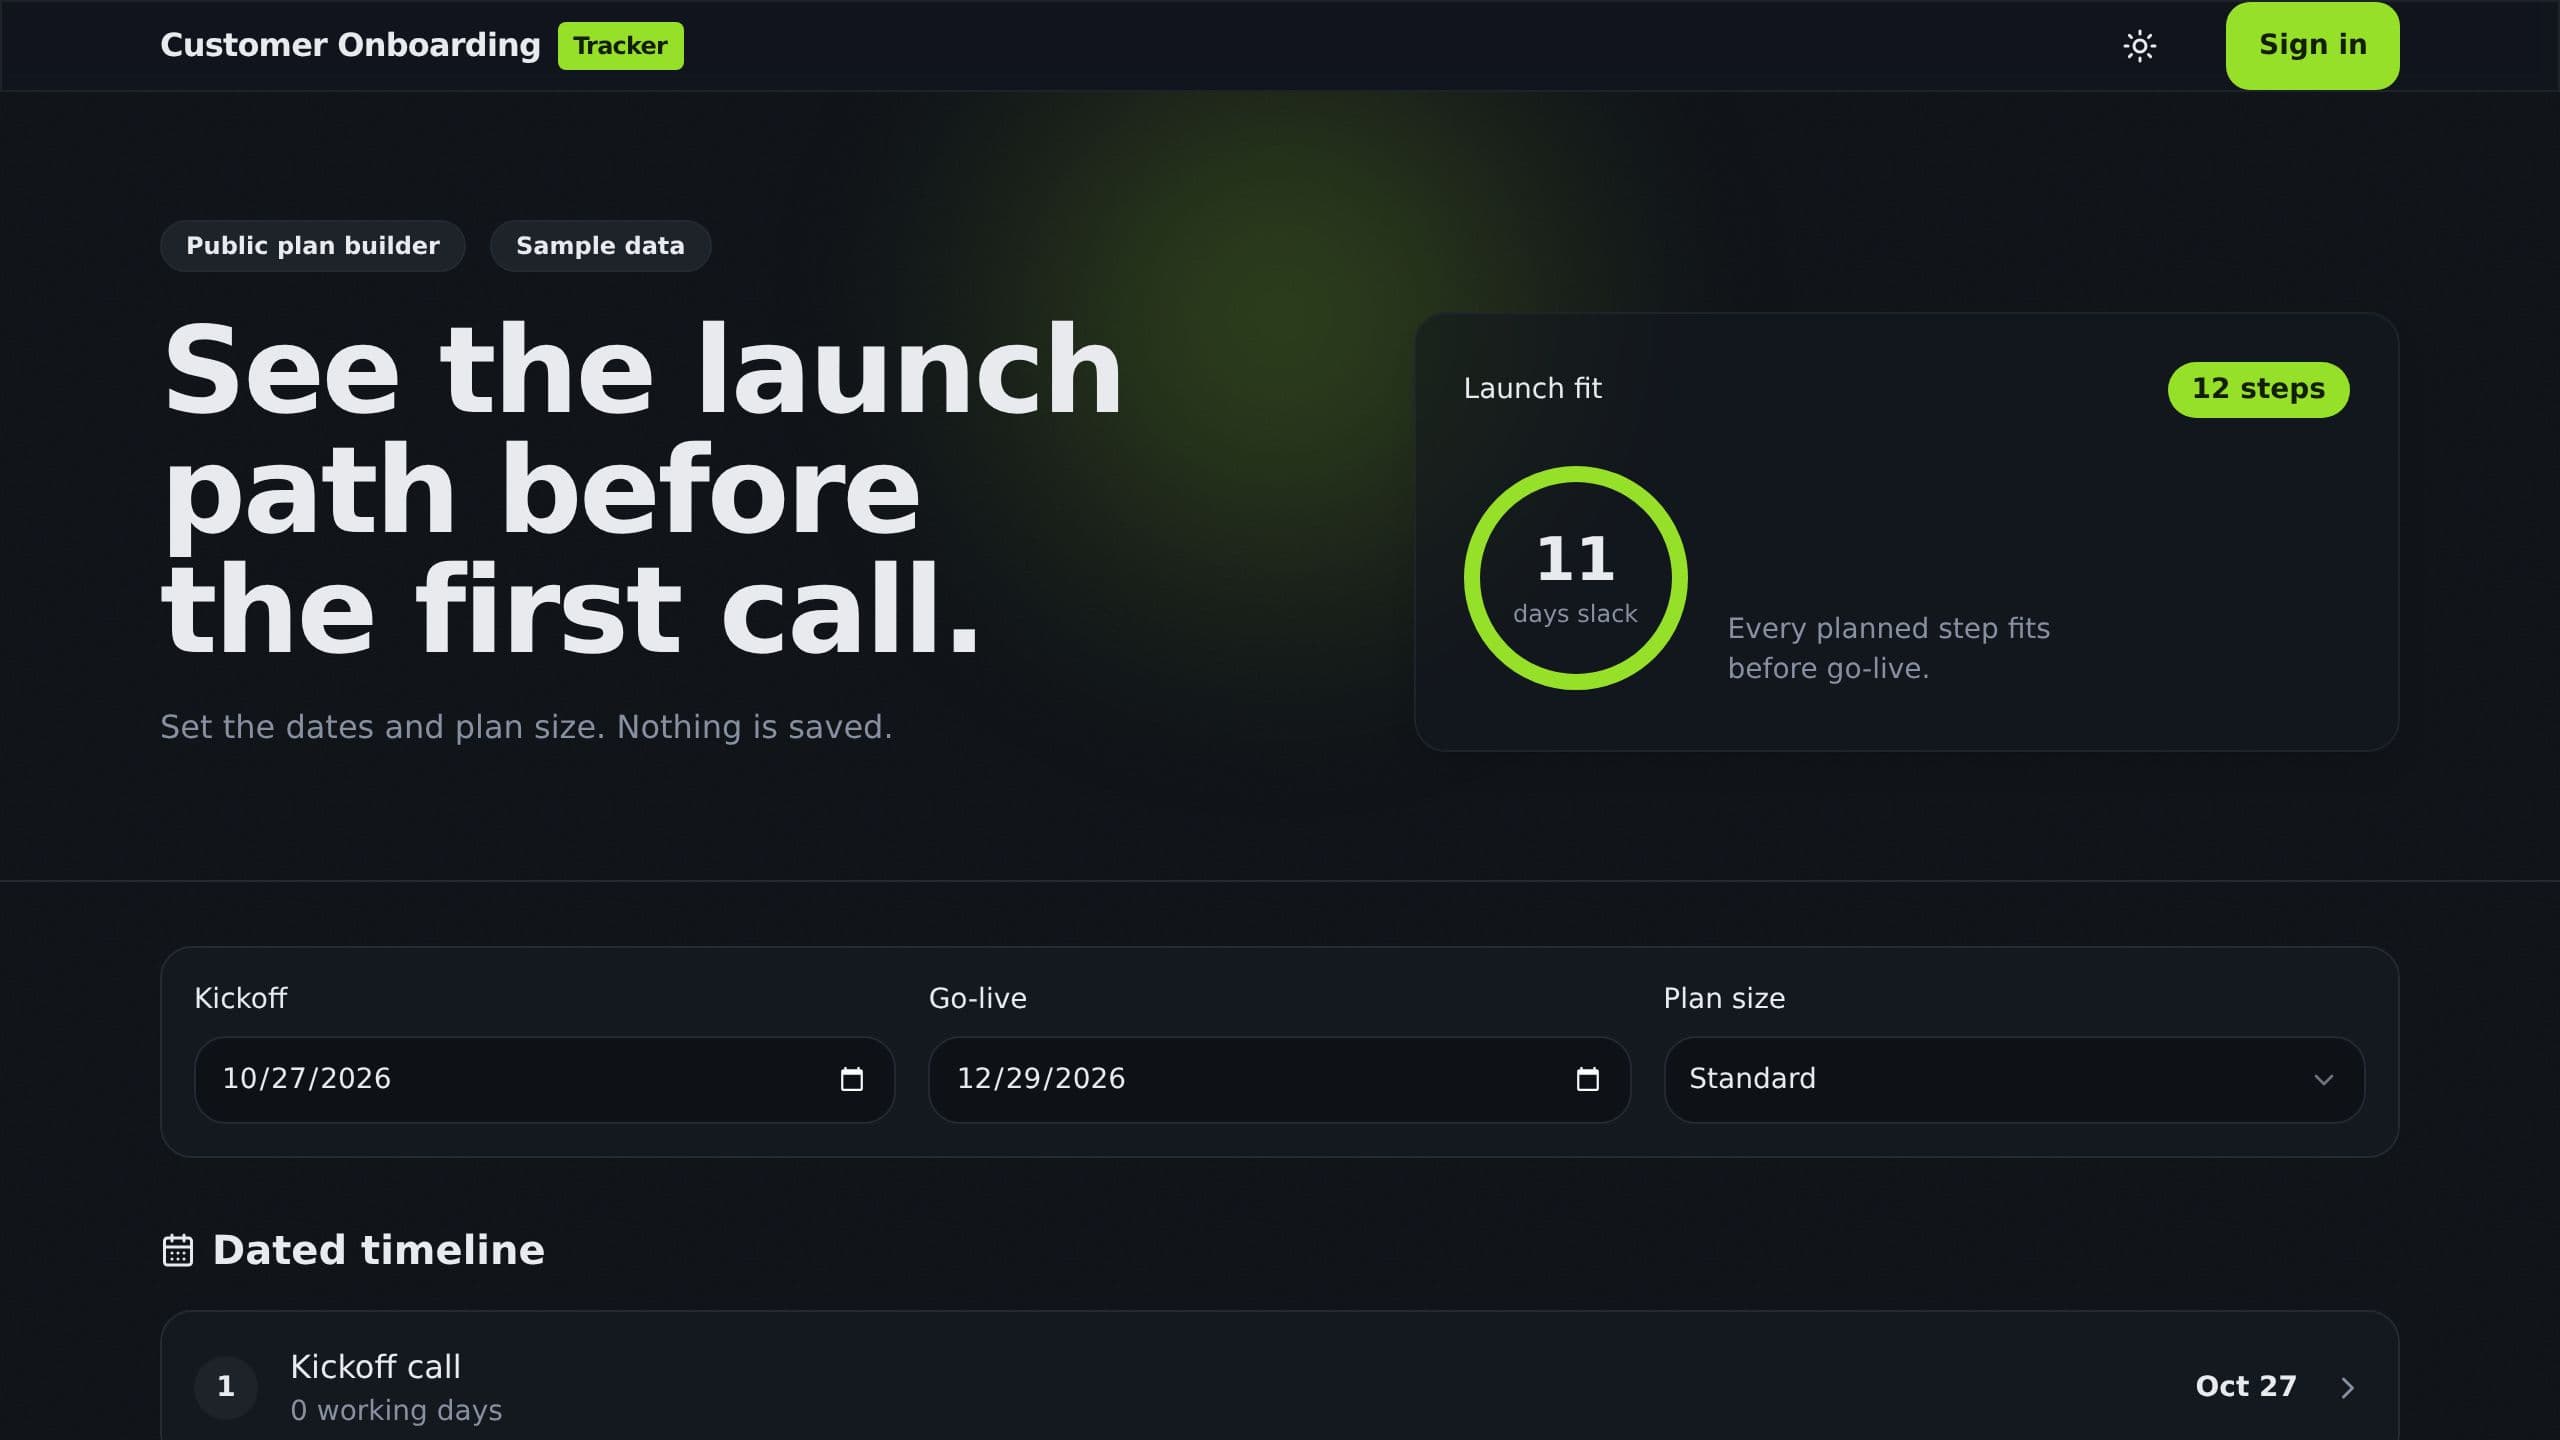The height and width of the screenshot is (1440, 2560).
Task: Click the green Tracker badge
Action: click(x=620, y=46)
